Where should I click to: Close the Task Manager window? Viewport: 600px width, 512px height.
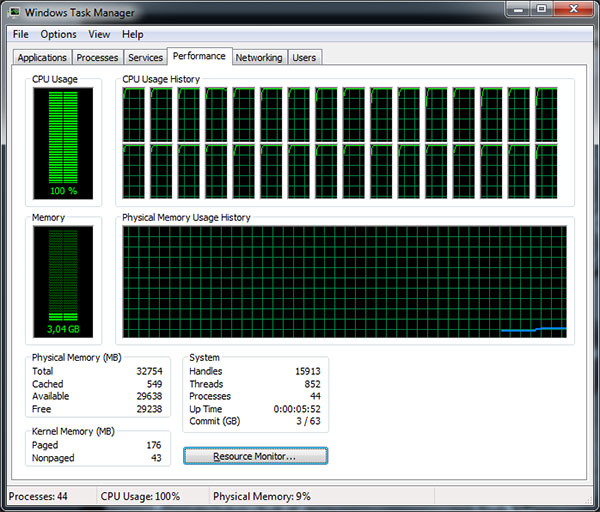[x=573, y=9]
